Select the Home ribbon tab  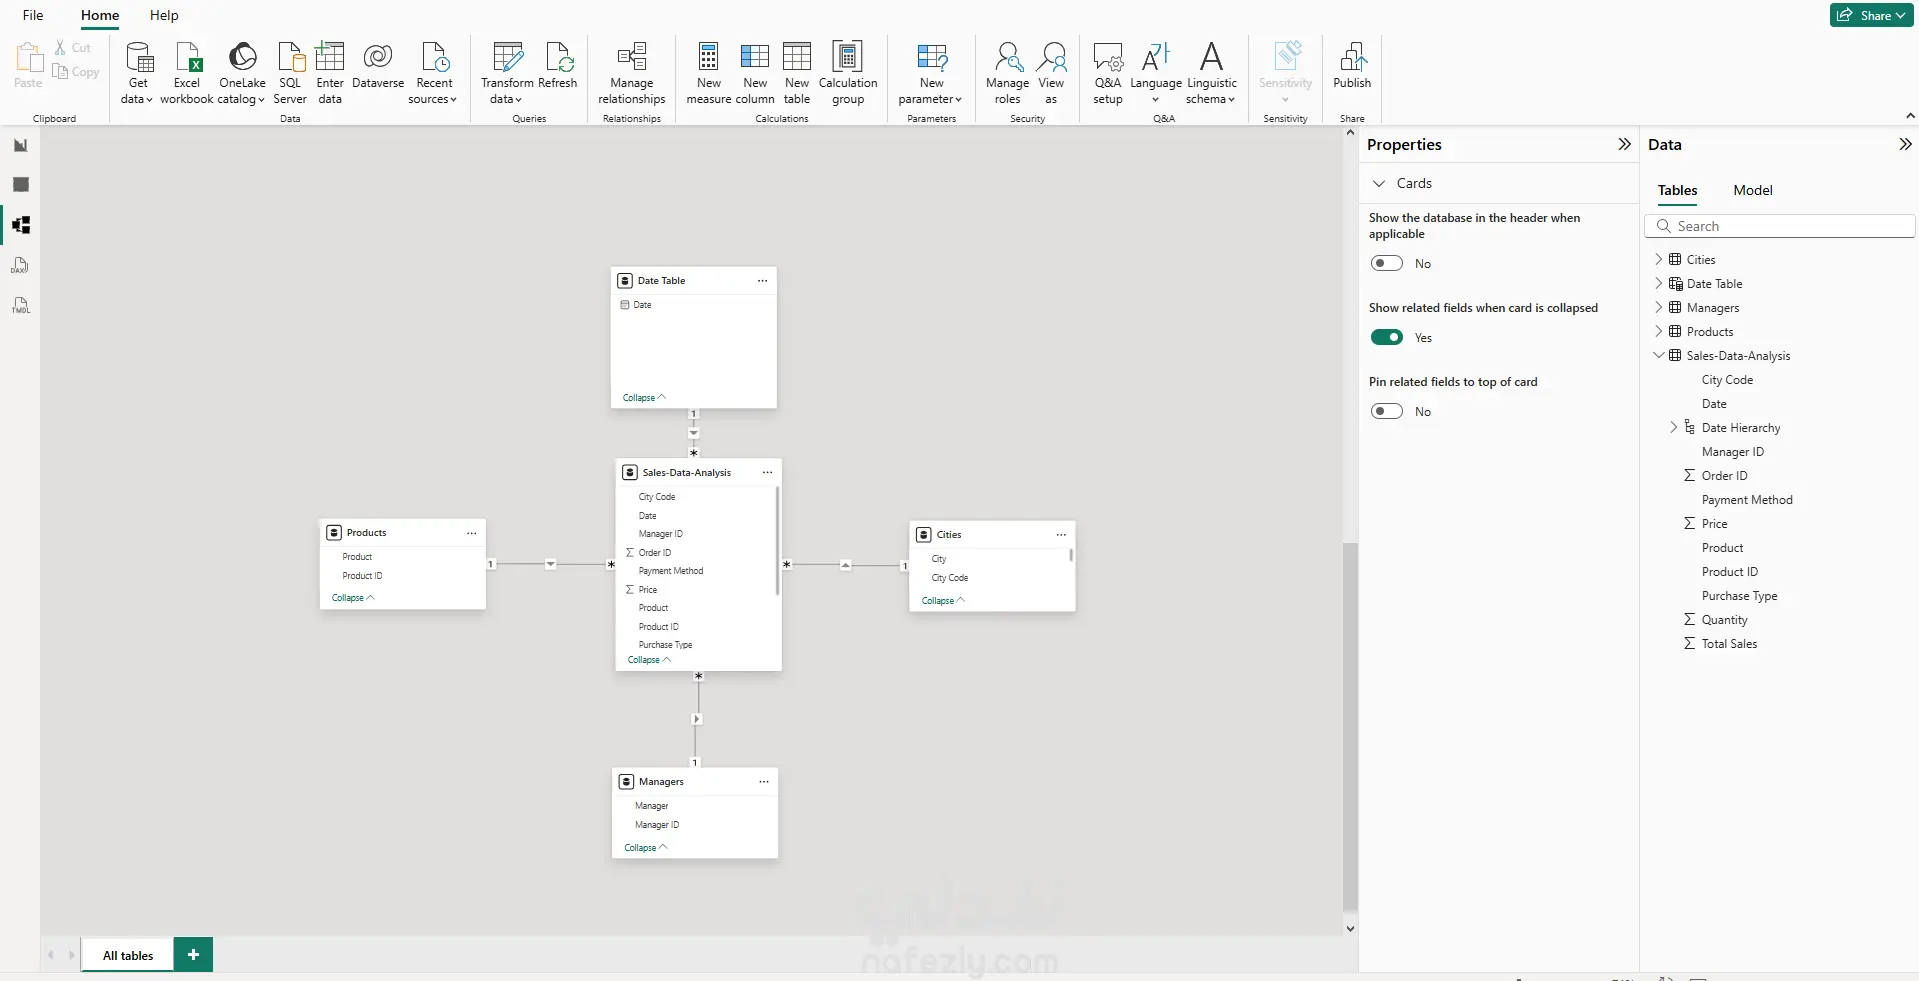(x=100, y=15)
